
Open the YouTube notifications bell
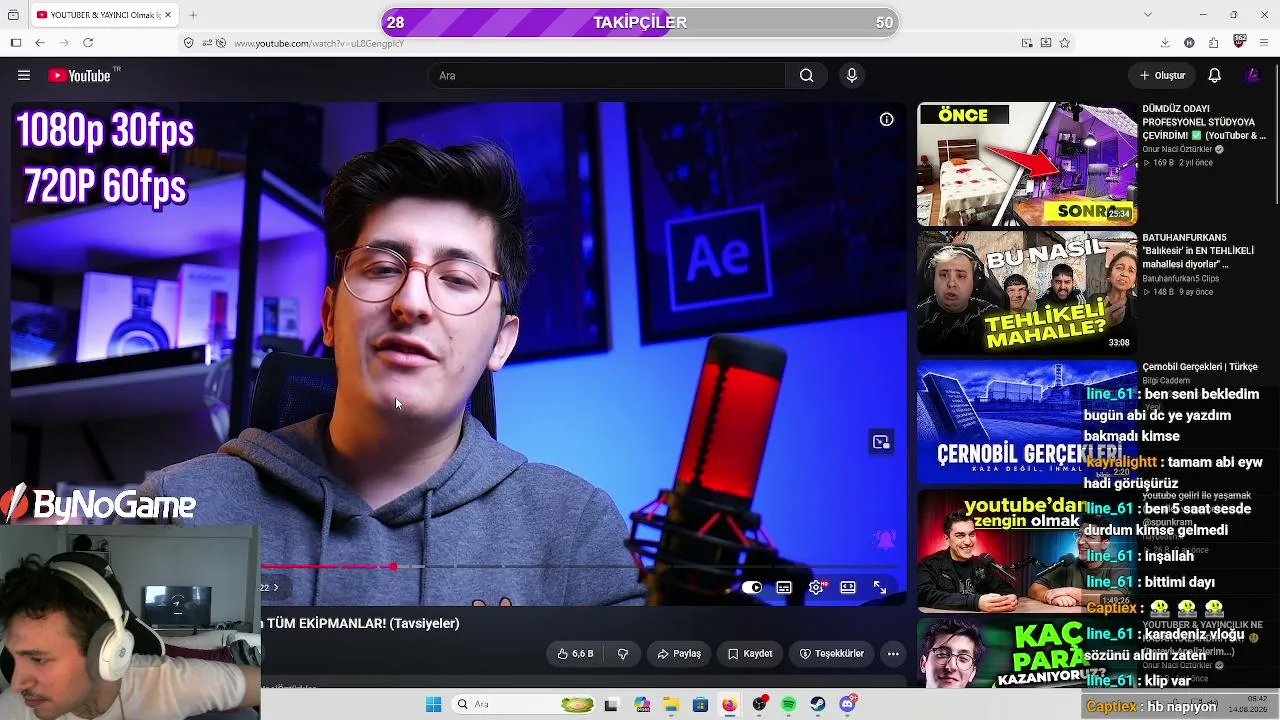point(1214,75)
